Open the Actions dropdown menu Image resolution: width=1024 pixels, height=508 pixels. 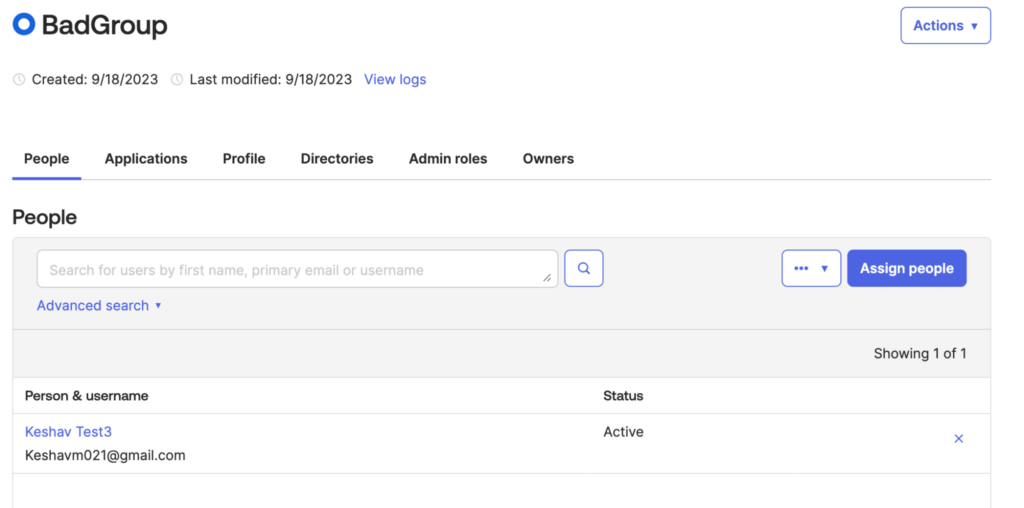[945, 26]
